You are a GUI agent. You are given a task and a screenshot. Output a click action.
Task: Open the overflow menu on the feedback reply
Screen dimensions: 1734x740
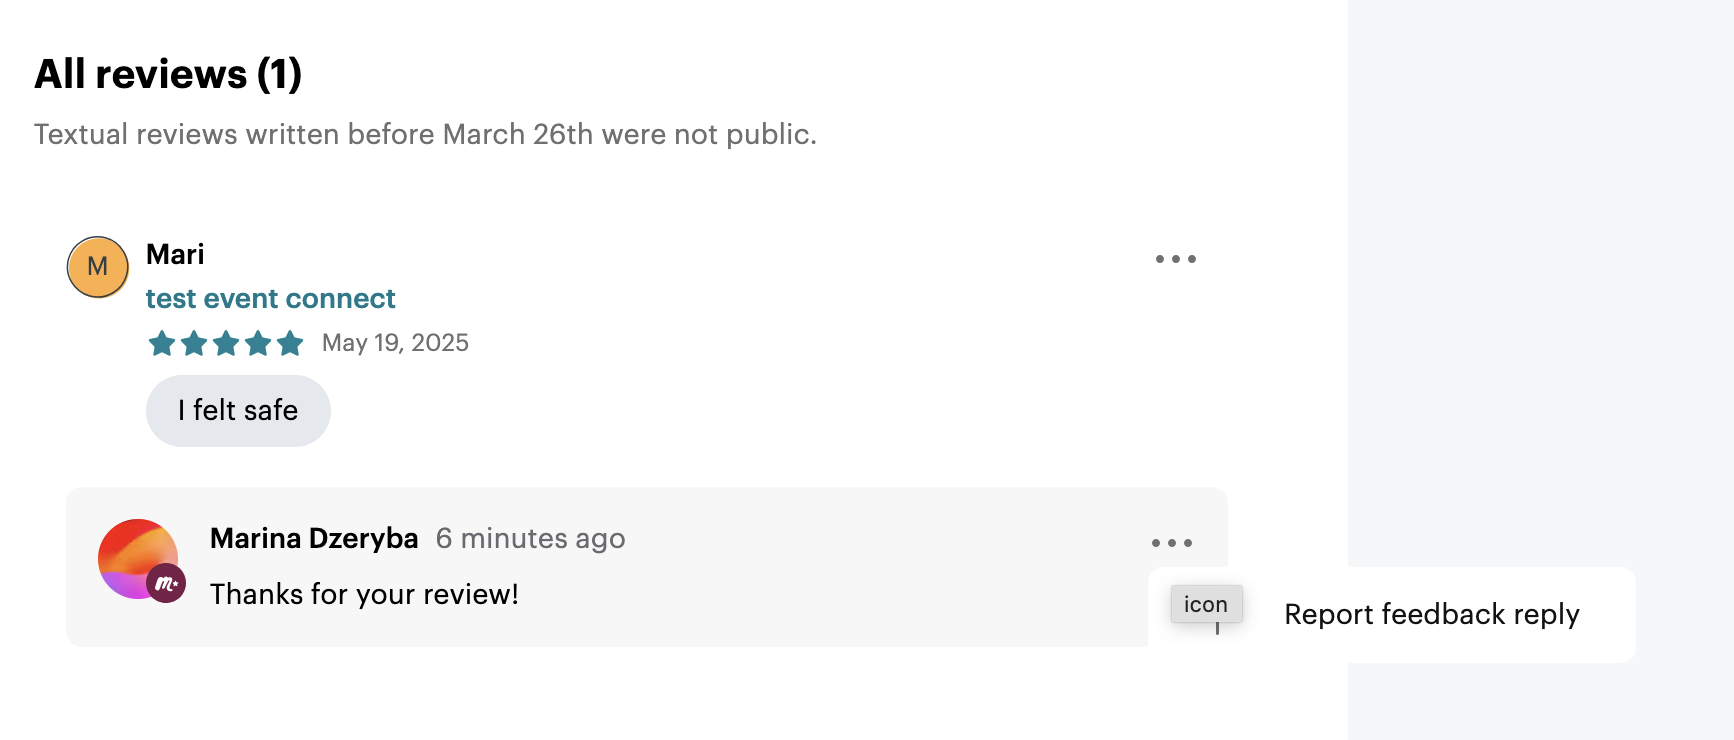[x=1171, y=542]
